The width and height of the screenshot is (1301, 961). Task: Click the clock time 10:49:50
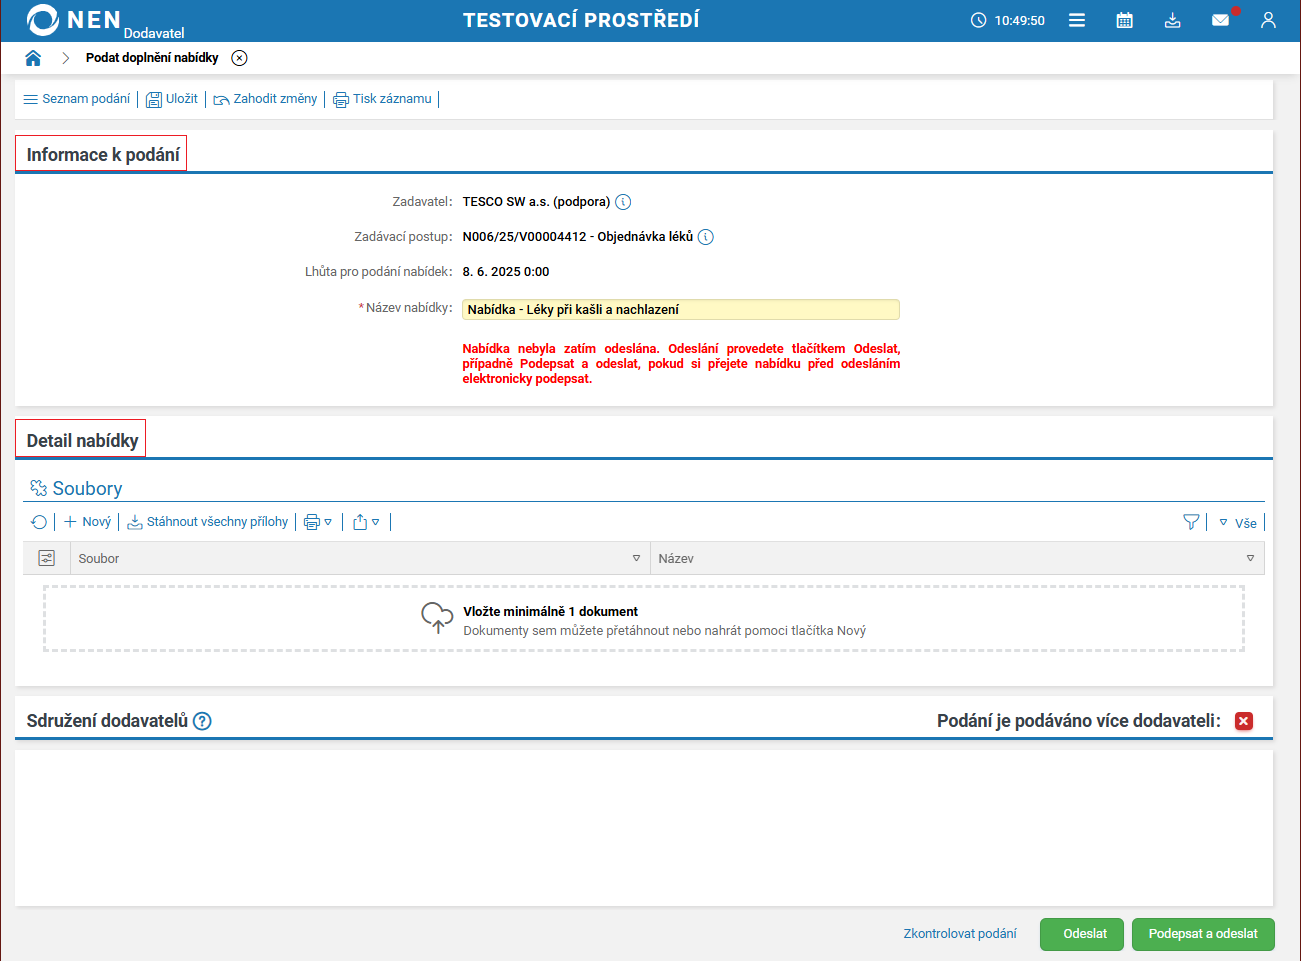pyautogui.click(x=1019, y=21)
